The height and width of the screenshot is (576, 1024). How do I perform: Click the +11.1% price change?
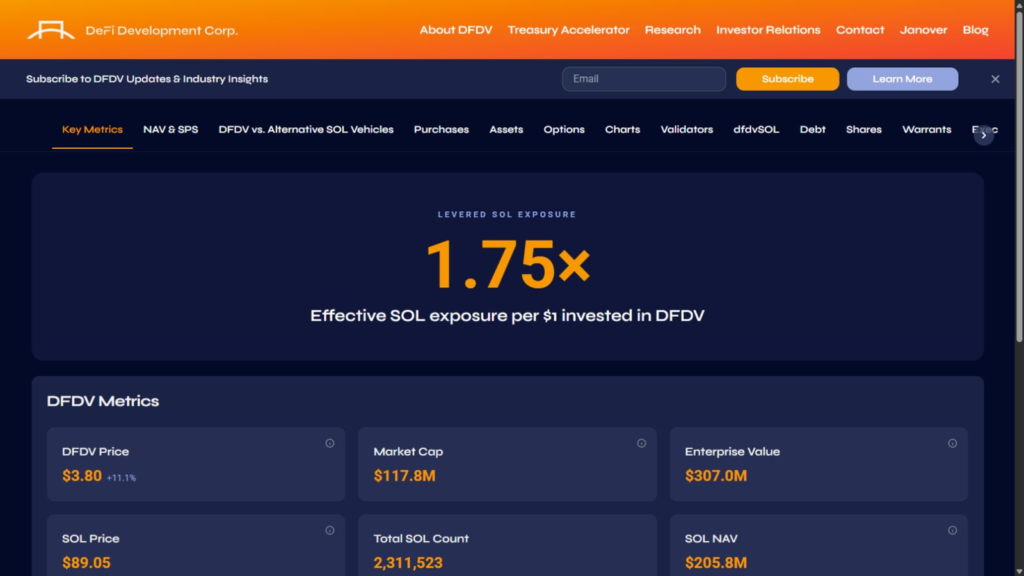pyautogui.click(x=121, y=478)
